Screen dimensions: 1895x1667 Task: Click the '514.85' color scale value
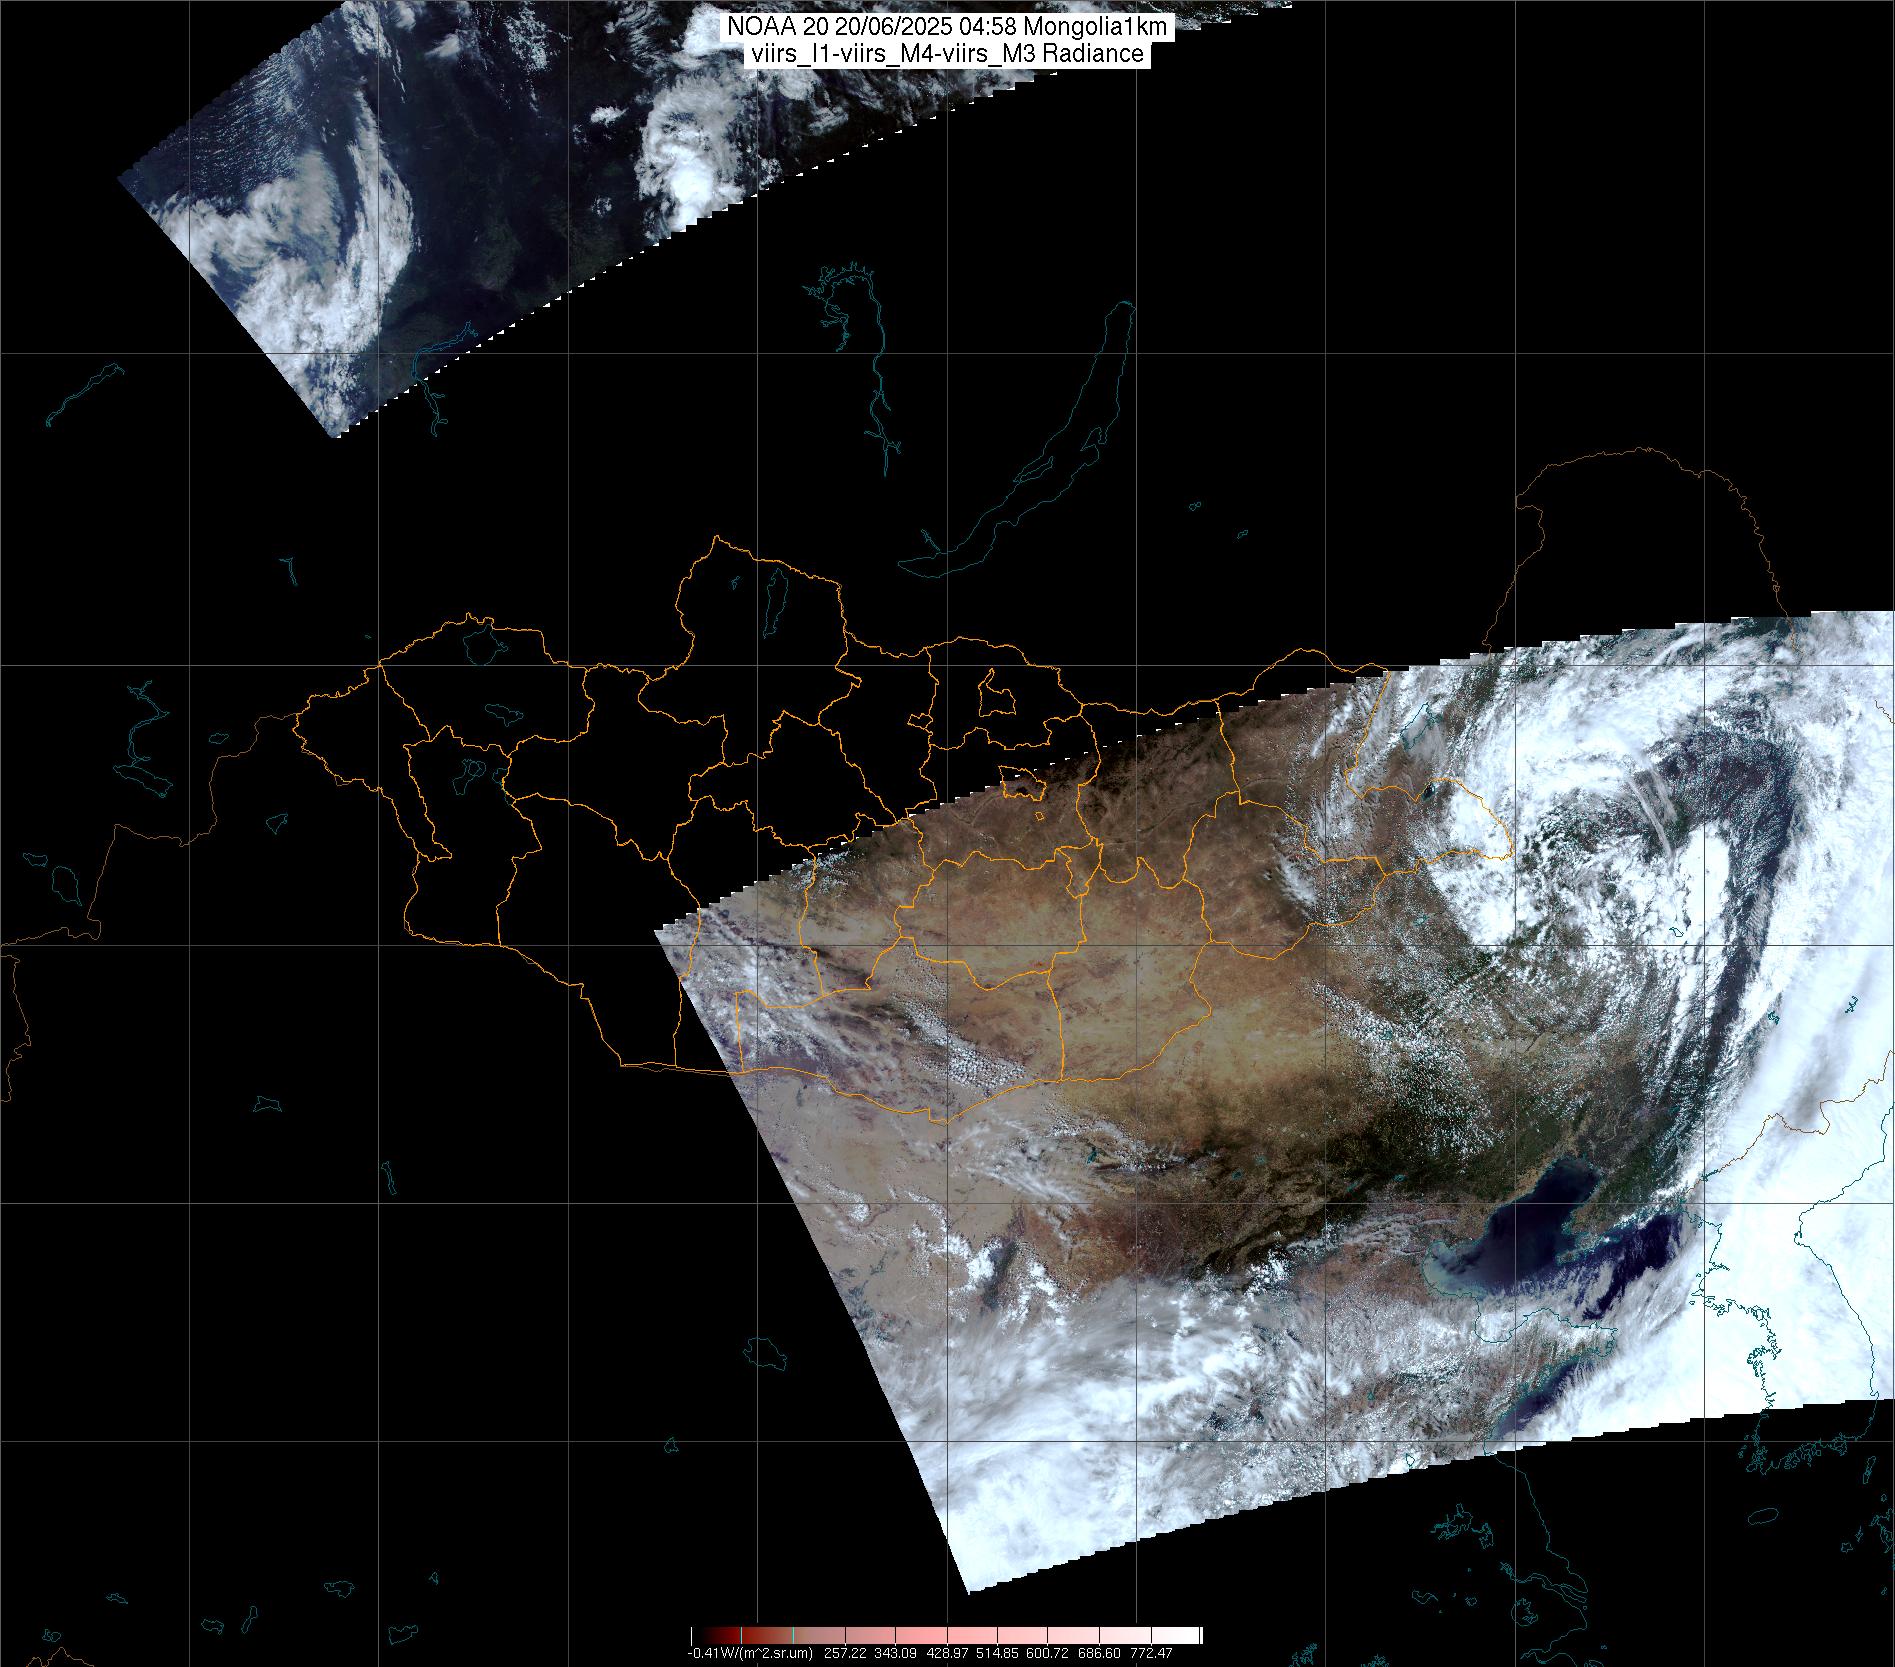(x=997, y=1653)
